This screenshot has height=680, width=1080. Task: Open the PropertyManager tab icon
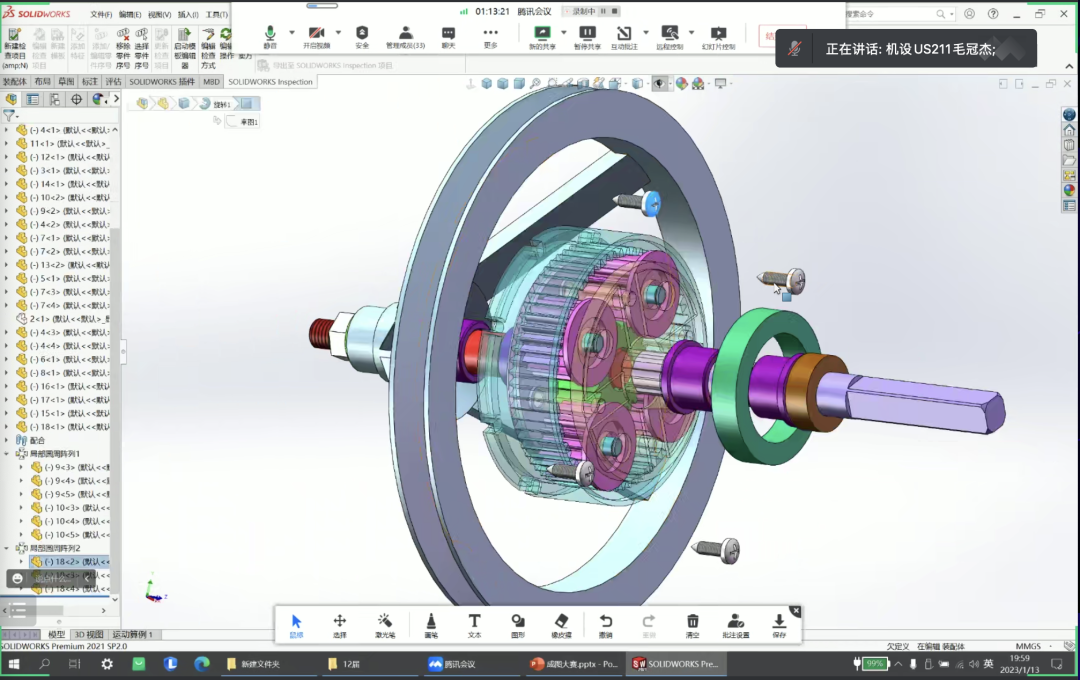click(x=33, y=99)
